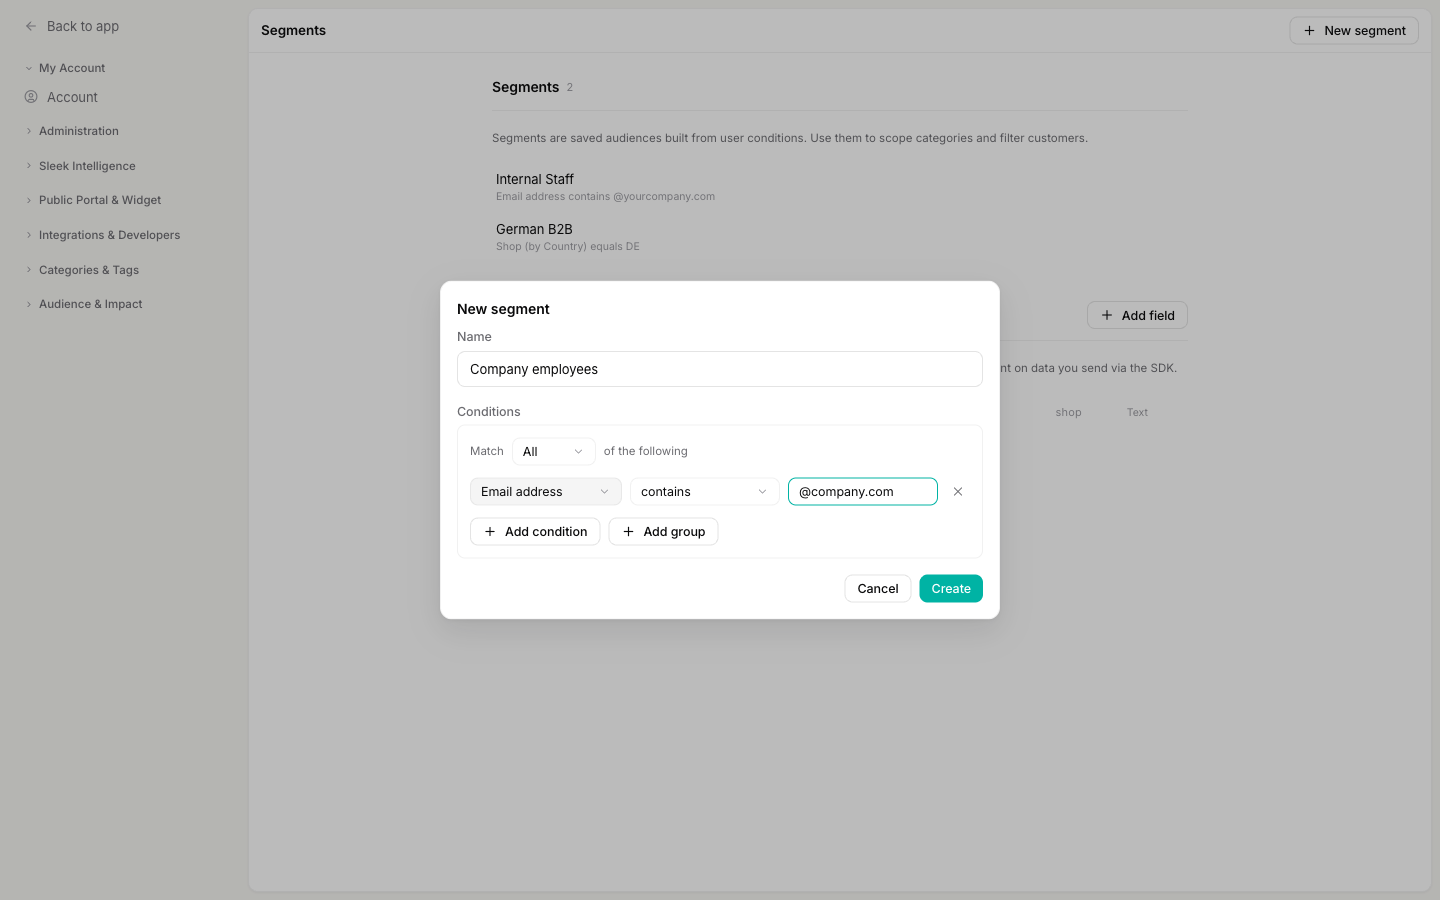Click the New segment button in header
The width and height of the screenshot is (1440, 900).
(1354, 31)
